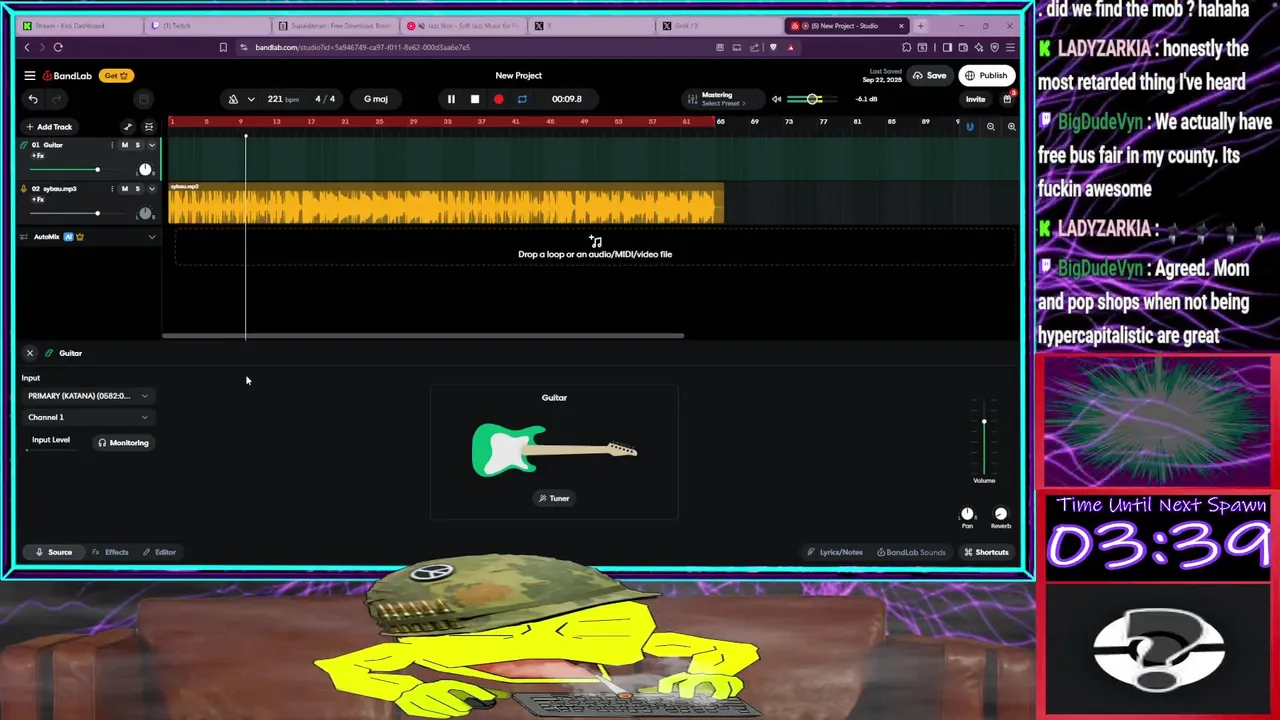Mute the Guitar track

click(125, 145)
